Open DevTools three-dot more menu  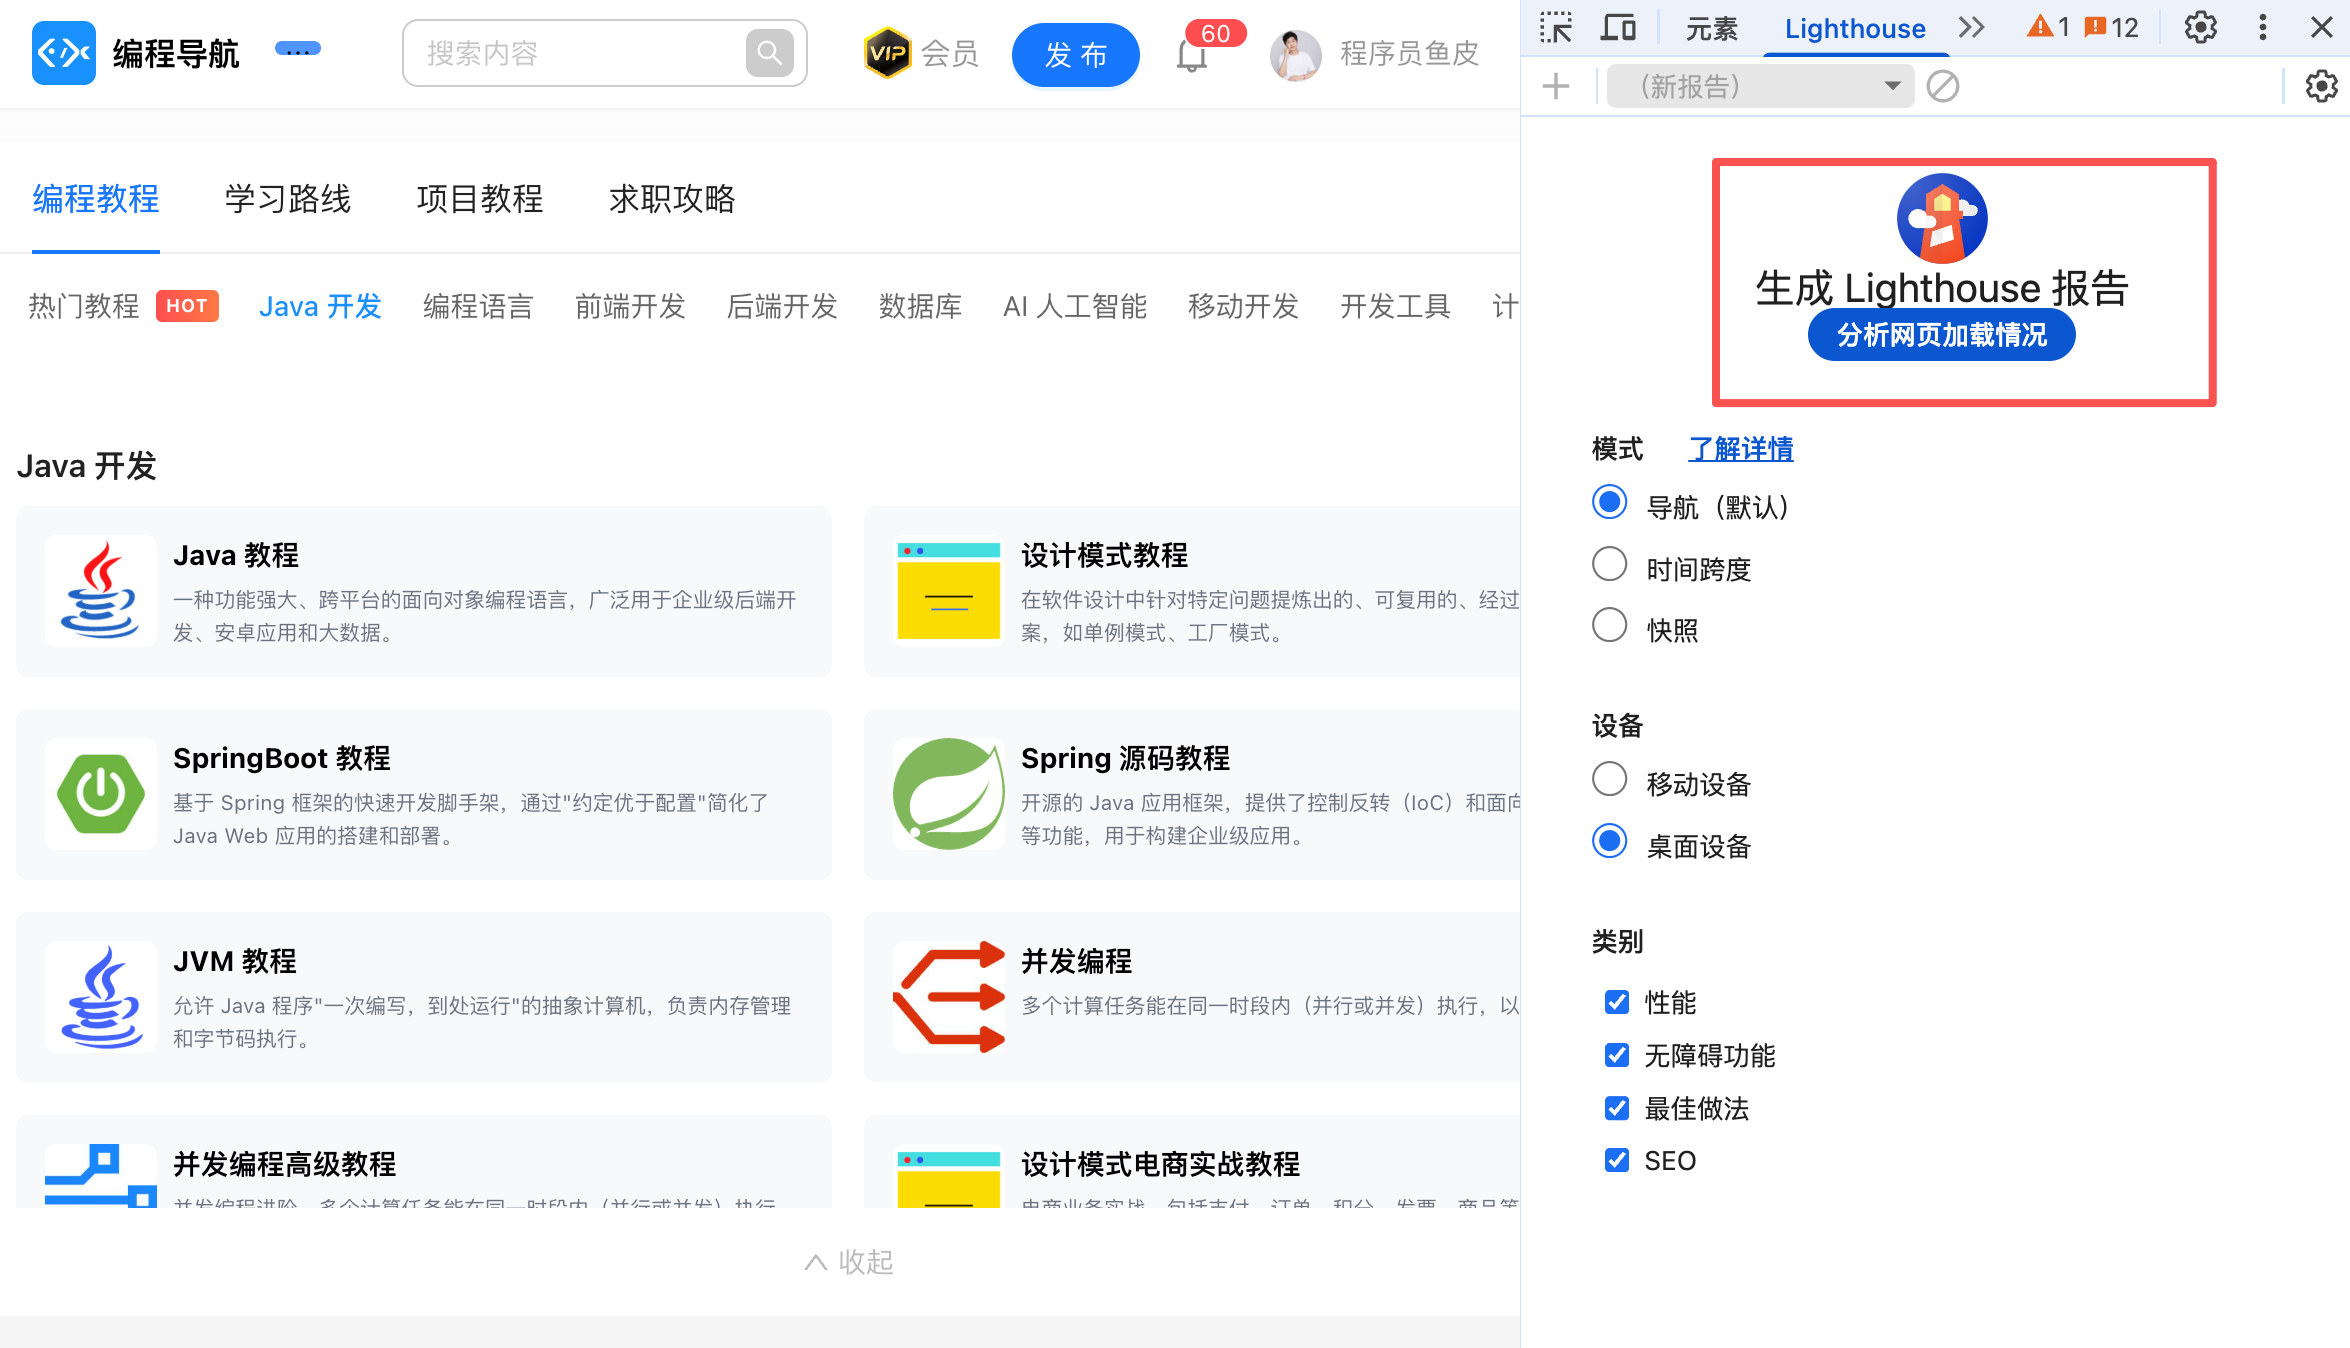2262,28
